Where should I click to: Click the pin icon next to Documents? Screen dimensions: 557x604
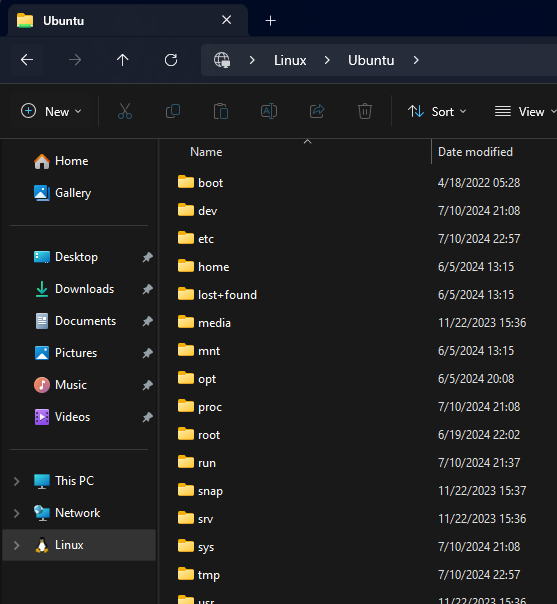point(148,321)
